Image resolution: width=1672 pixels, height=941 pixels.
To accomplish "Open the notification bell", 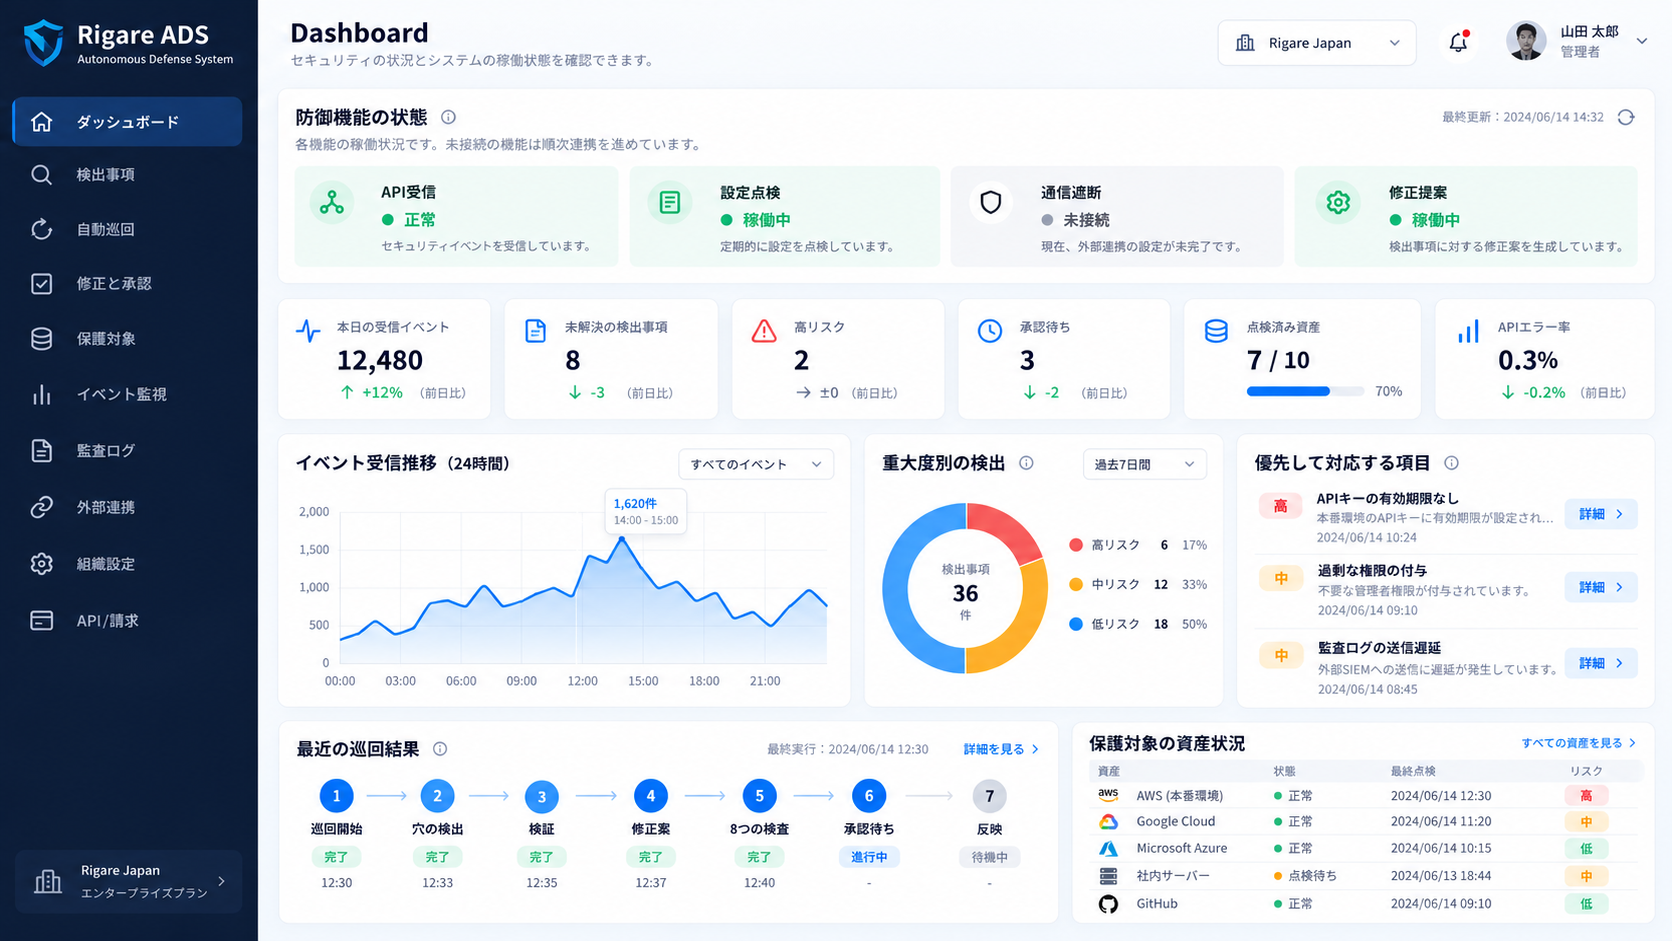I will [1458, 43].
